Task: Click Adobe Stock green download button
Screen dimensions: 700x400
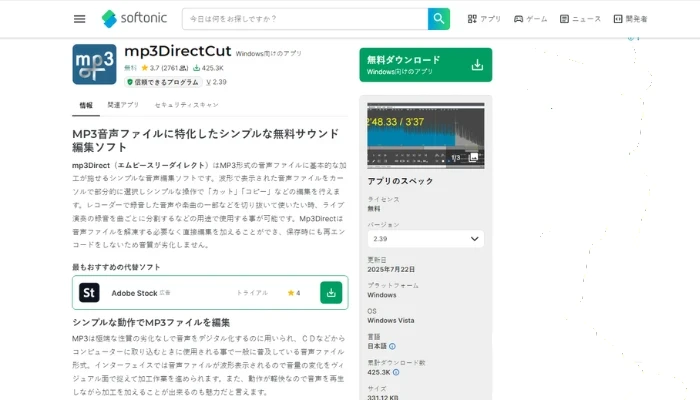Action: point(331,292)
